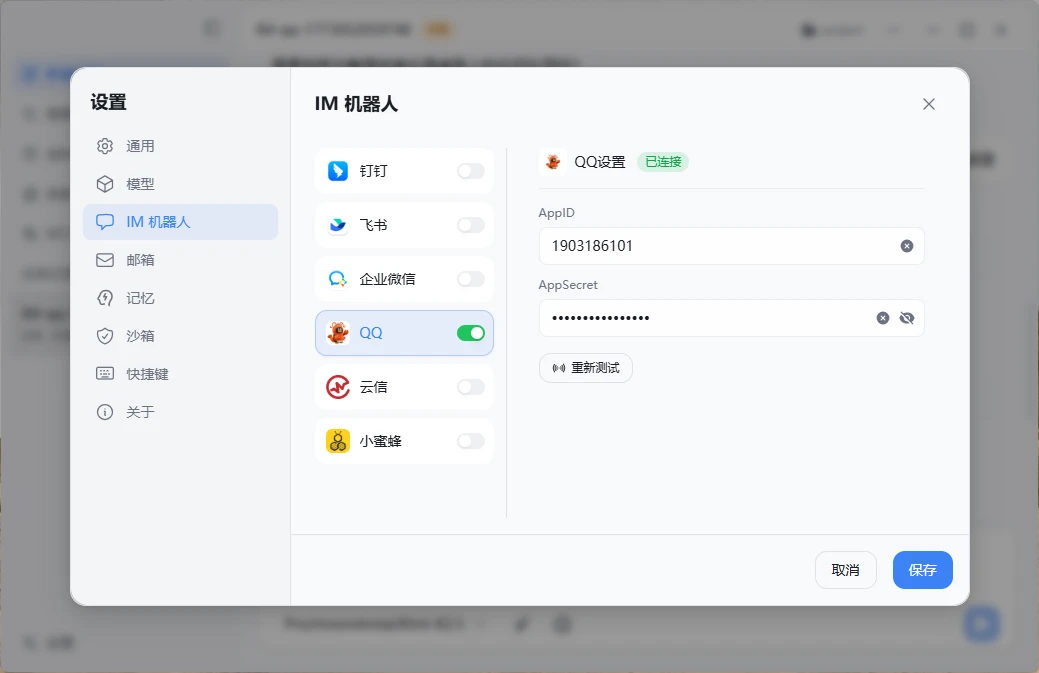Enable the 钉钉 robot toggle
This screenshot has height=673, width=1039.
[x=471, y=171]
